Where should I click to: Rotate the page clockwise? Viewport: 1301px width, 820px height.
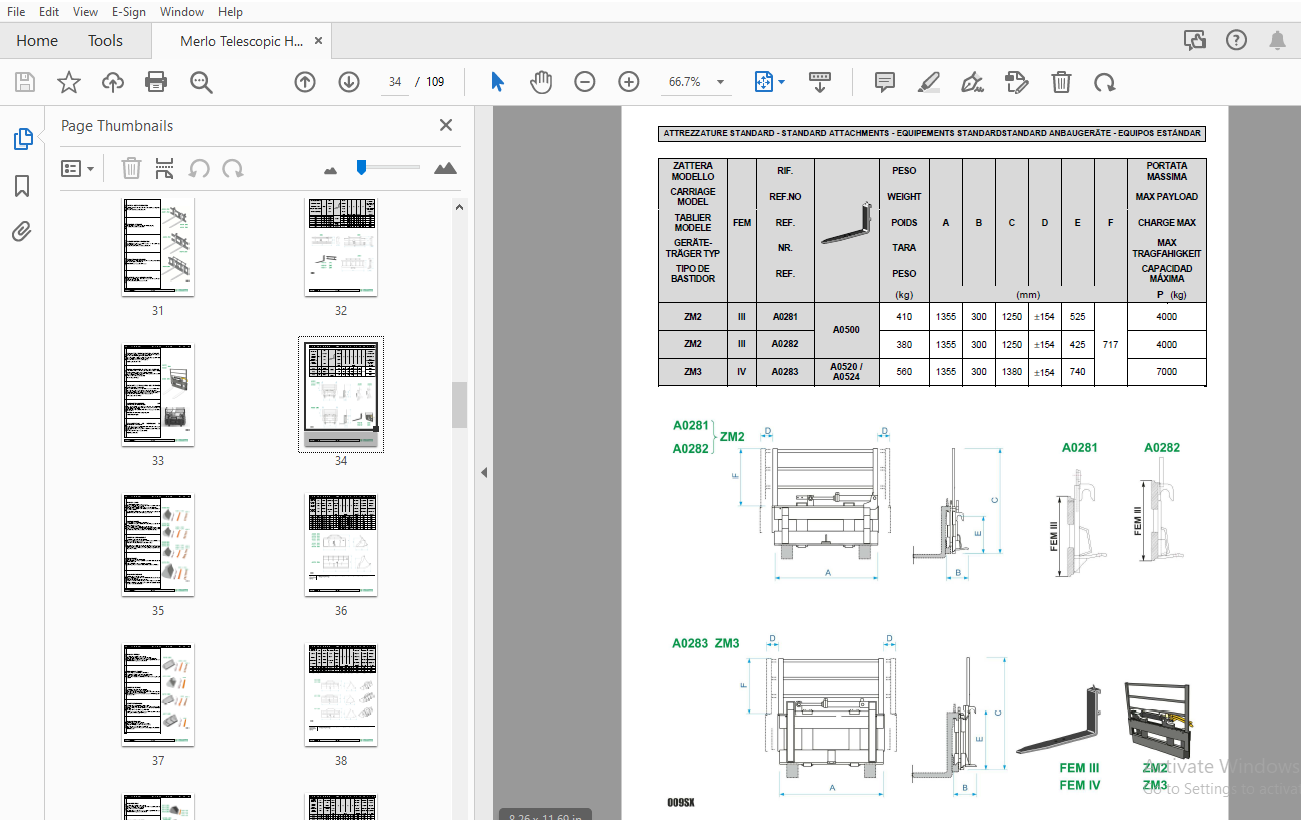tap(1104, 82)
